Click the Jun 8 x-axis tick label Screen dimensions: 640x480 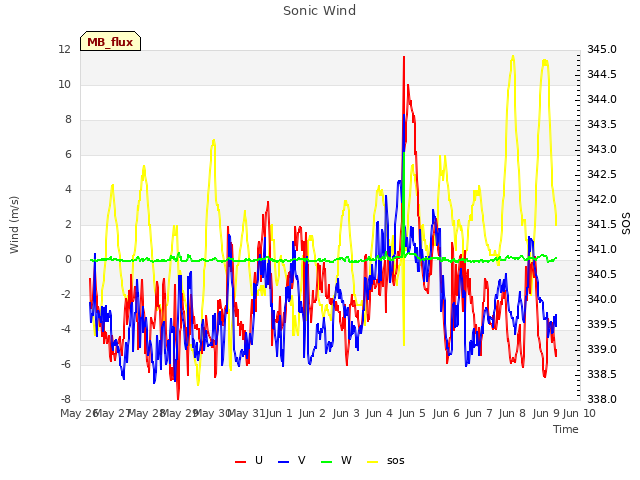(512, 413)
